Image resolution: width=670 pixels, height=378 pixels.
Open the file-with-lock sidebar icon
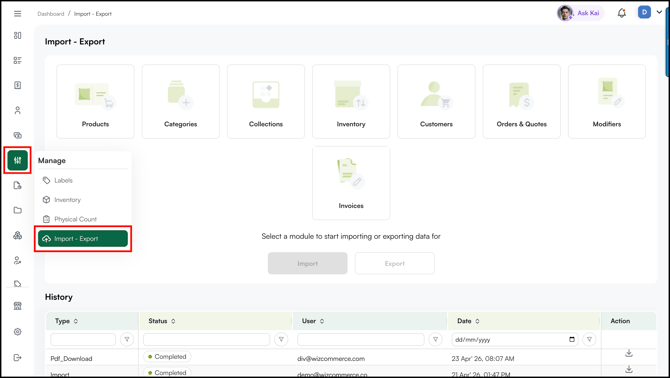coord(18,185)
